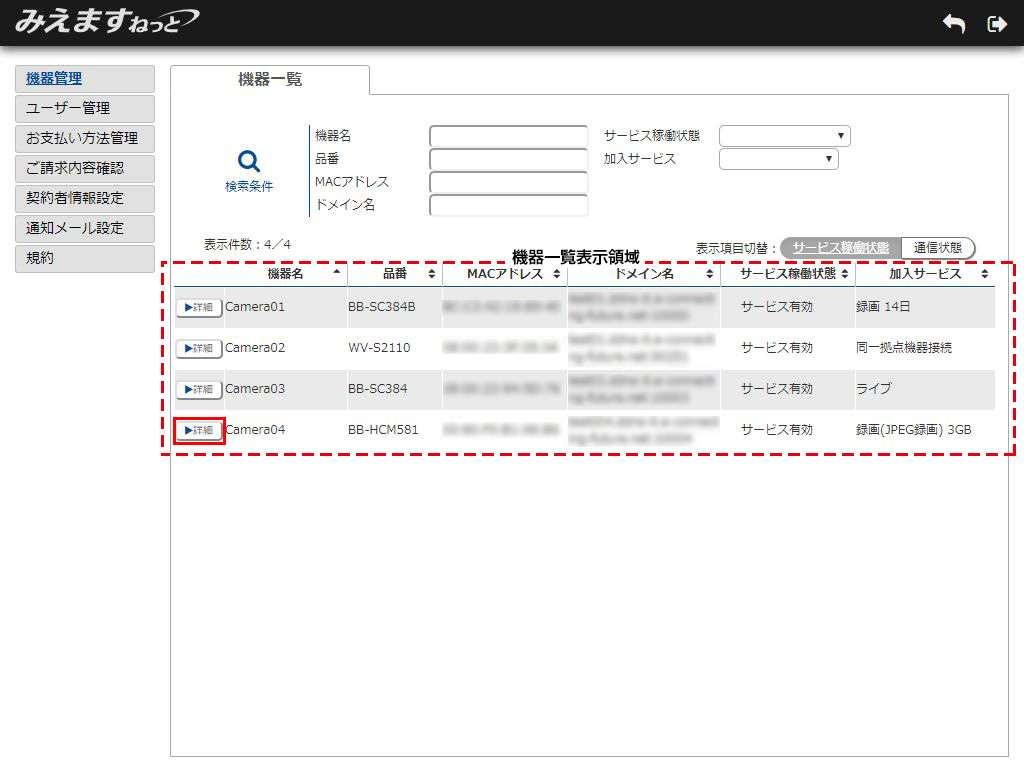The image size is (1024, 768).
Task: Click 詳細 button for Camera04
Action: point(199,430)
